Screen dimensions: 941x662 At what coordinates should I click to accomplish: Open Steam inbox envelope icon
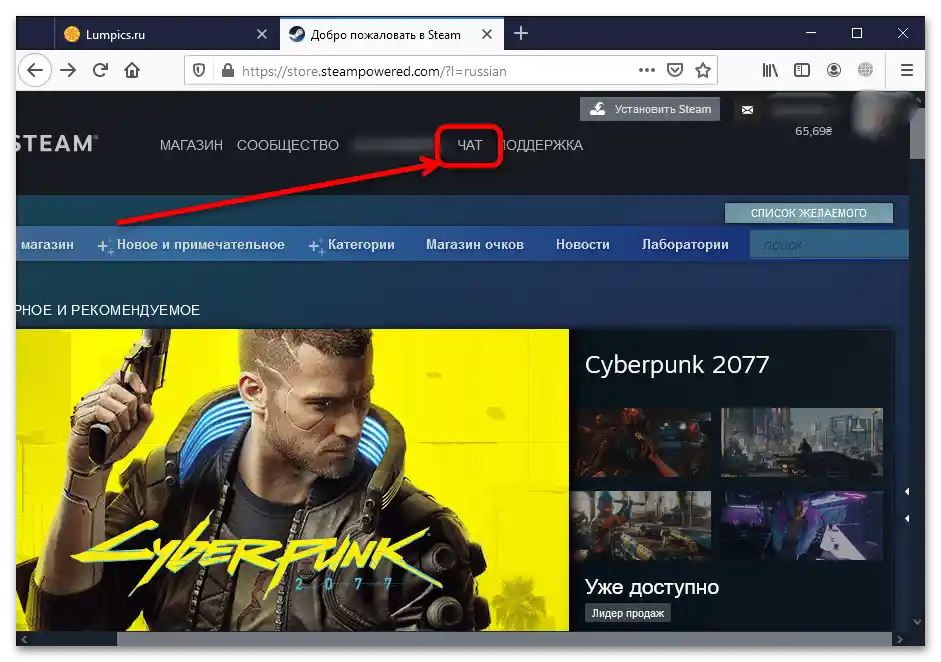(x=747, y=110)
